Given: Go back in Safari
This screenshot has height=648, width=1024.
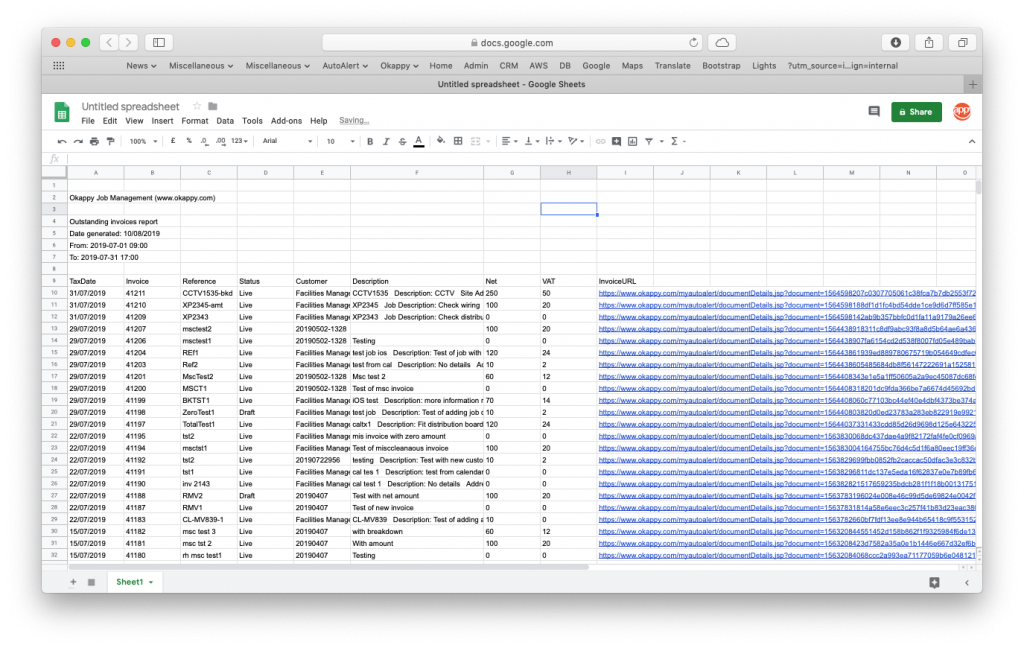Looking at the screenshot, I should tap(109, 42).
